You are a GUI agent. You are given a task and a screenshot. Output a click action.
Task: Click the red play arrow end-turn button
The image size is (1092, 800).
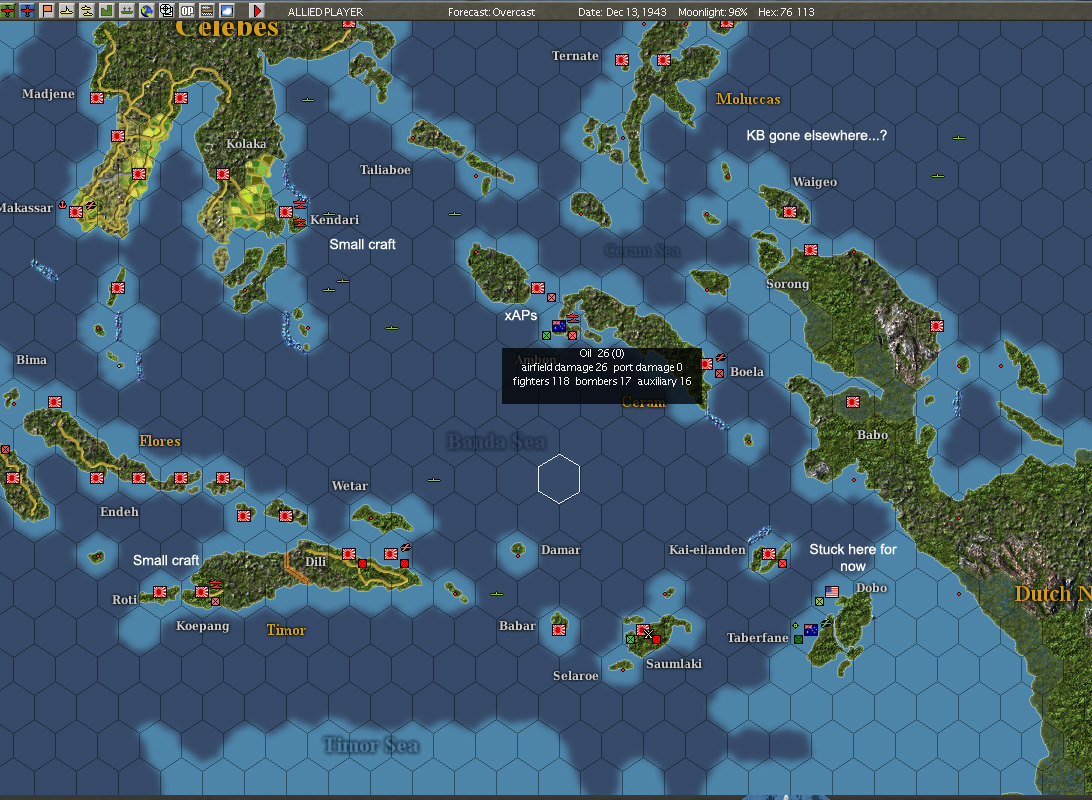coord(257,10)
